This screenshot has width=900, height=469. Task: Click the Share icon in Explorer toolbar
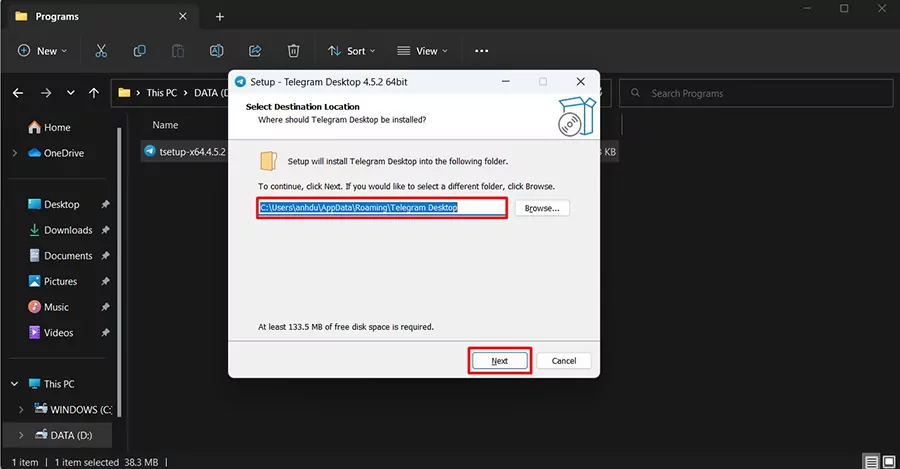(x=255, y=51)
